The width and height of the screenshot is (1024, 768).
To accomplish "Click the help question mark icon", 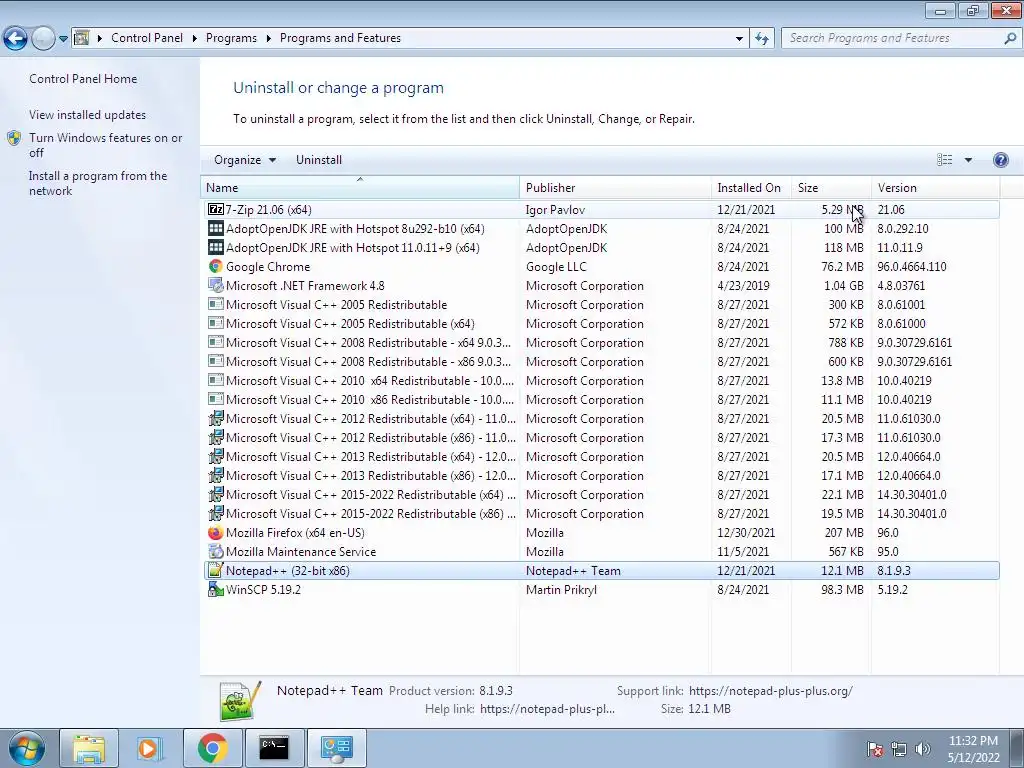I will (x=1000, y=160).
